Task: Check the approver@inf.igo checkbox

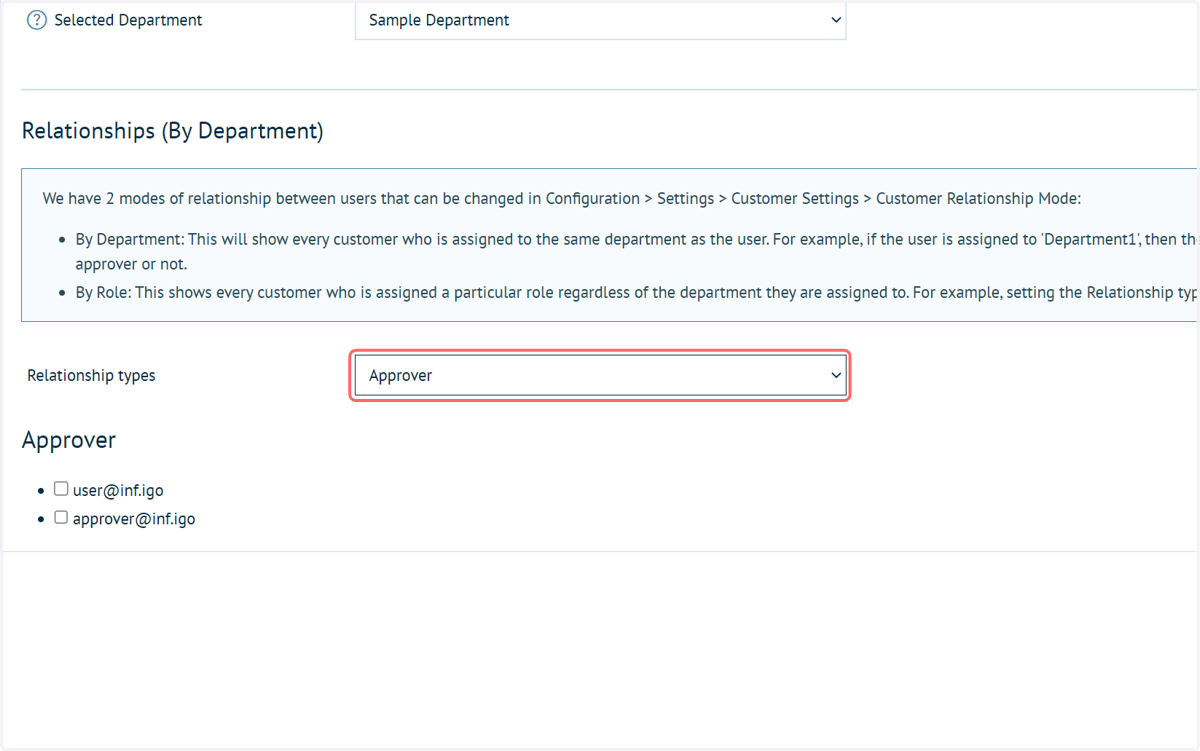Action: pos(61,518)
